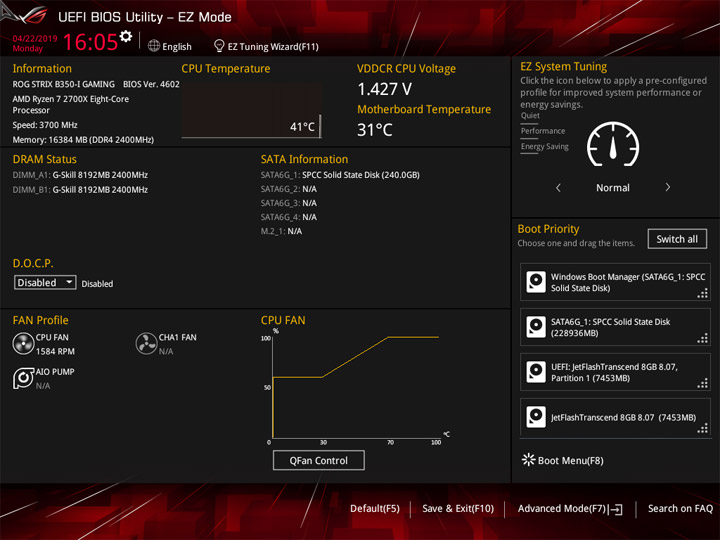This screenshot has height=540, width=720.
Task: Select the Quiet tuning profile
Action: click(530, 116)
